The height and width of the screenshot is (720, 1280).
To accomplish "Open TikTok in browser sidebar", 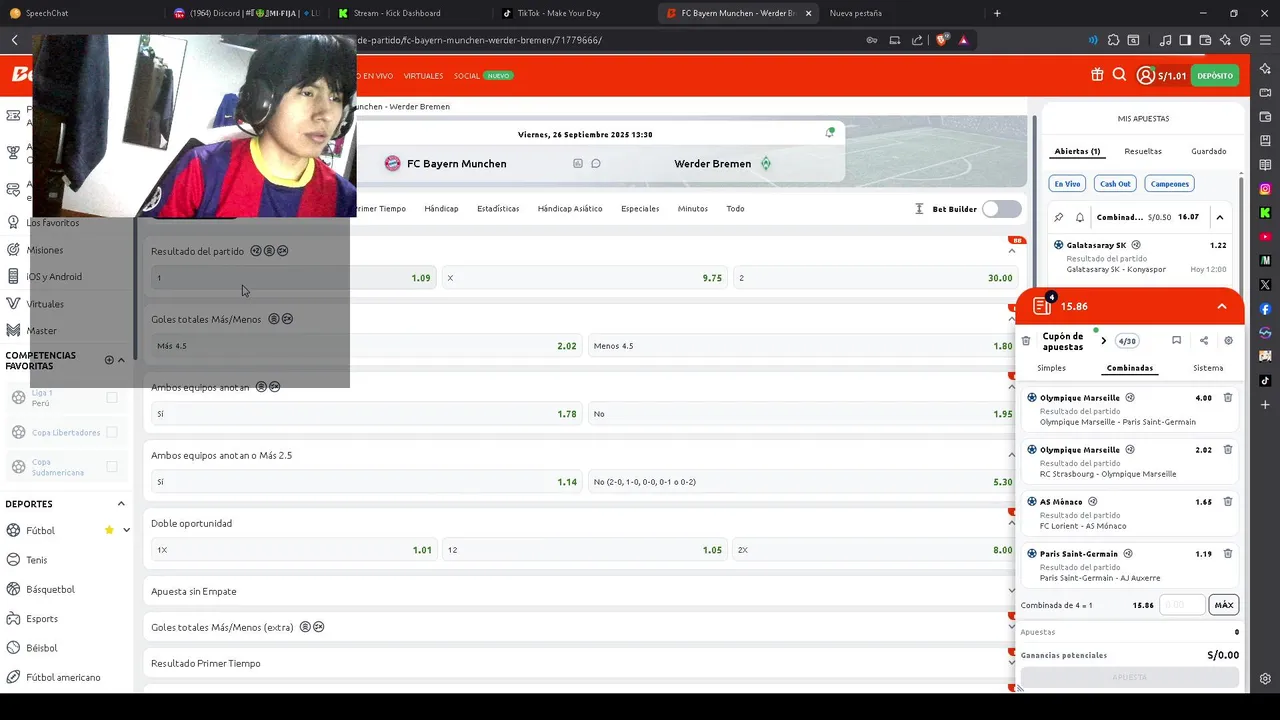I will tap(1265, 381).
